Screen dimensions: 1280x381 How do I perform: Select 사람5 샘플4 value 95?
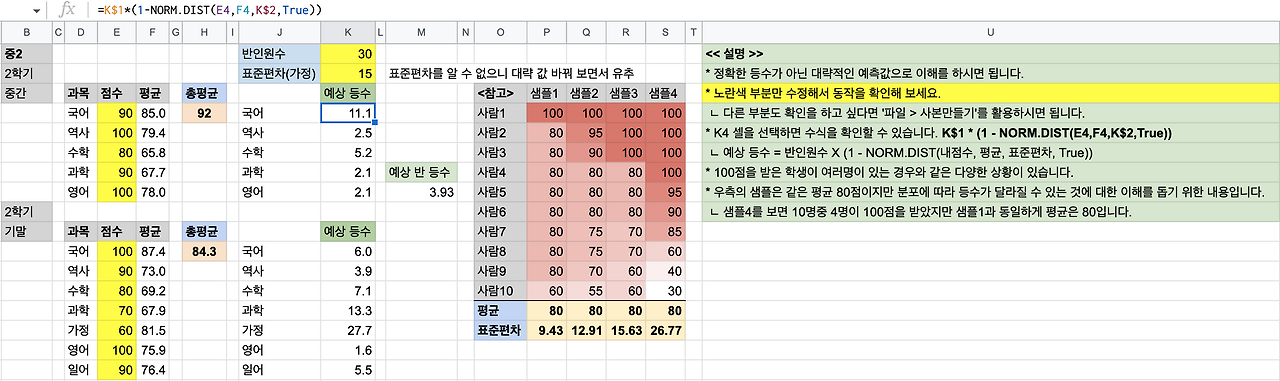point(665,192)
